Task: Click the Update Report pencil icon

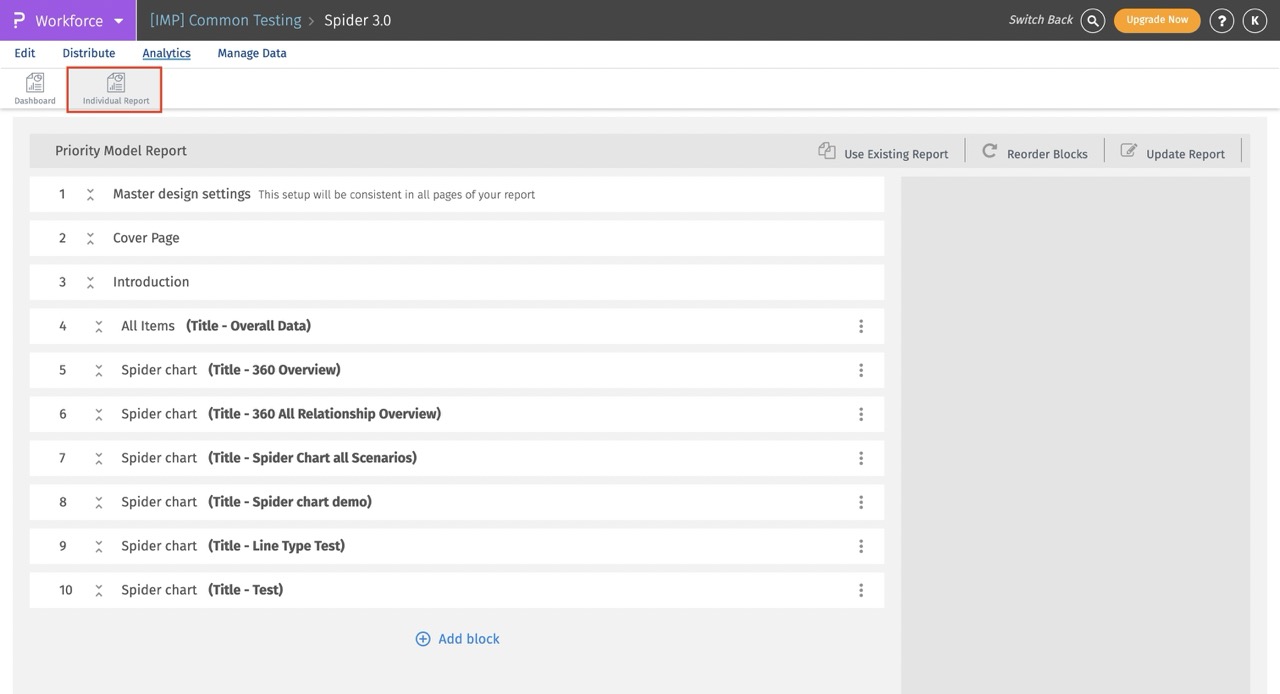Action: pyautogui.click(x=1129, y=151)
